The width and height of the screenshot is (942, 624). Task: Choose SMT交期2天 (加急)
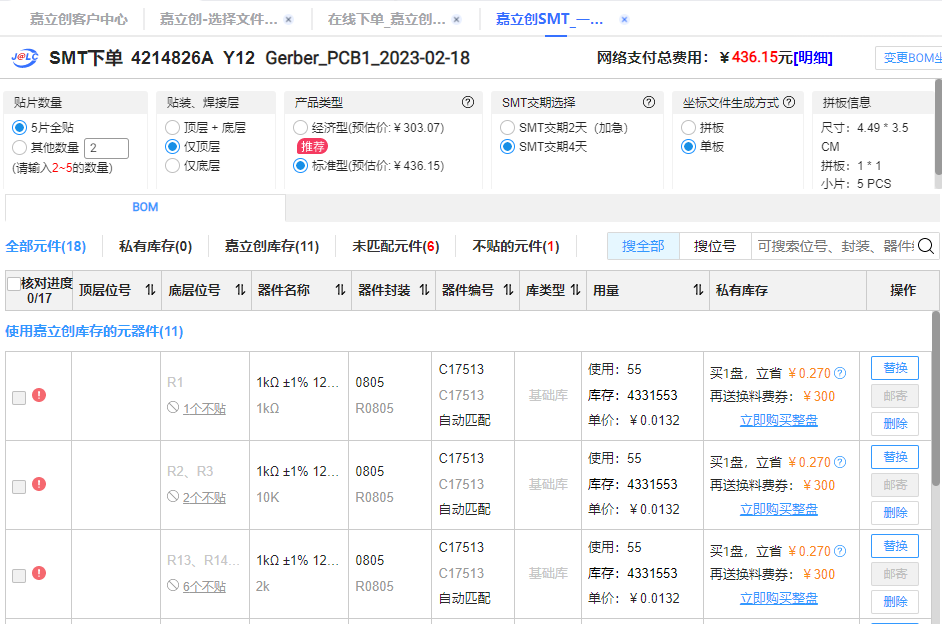click(508, 127)
